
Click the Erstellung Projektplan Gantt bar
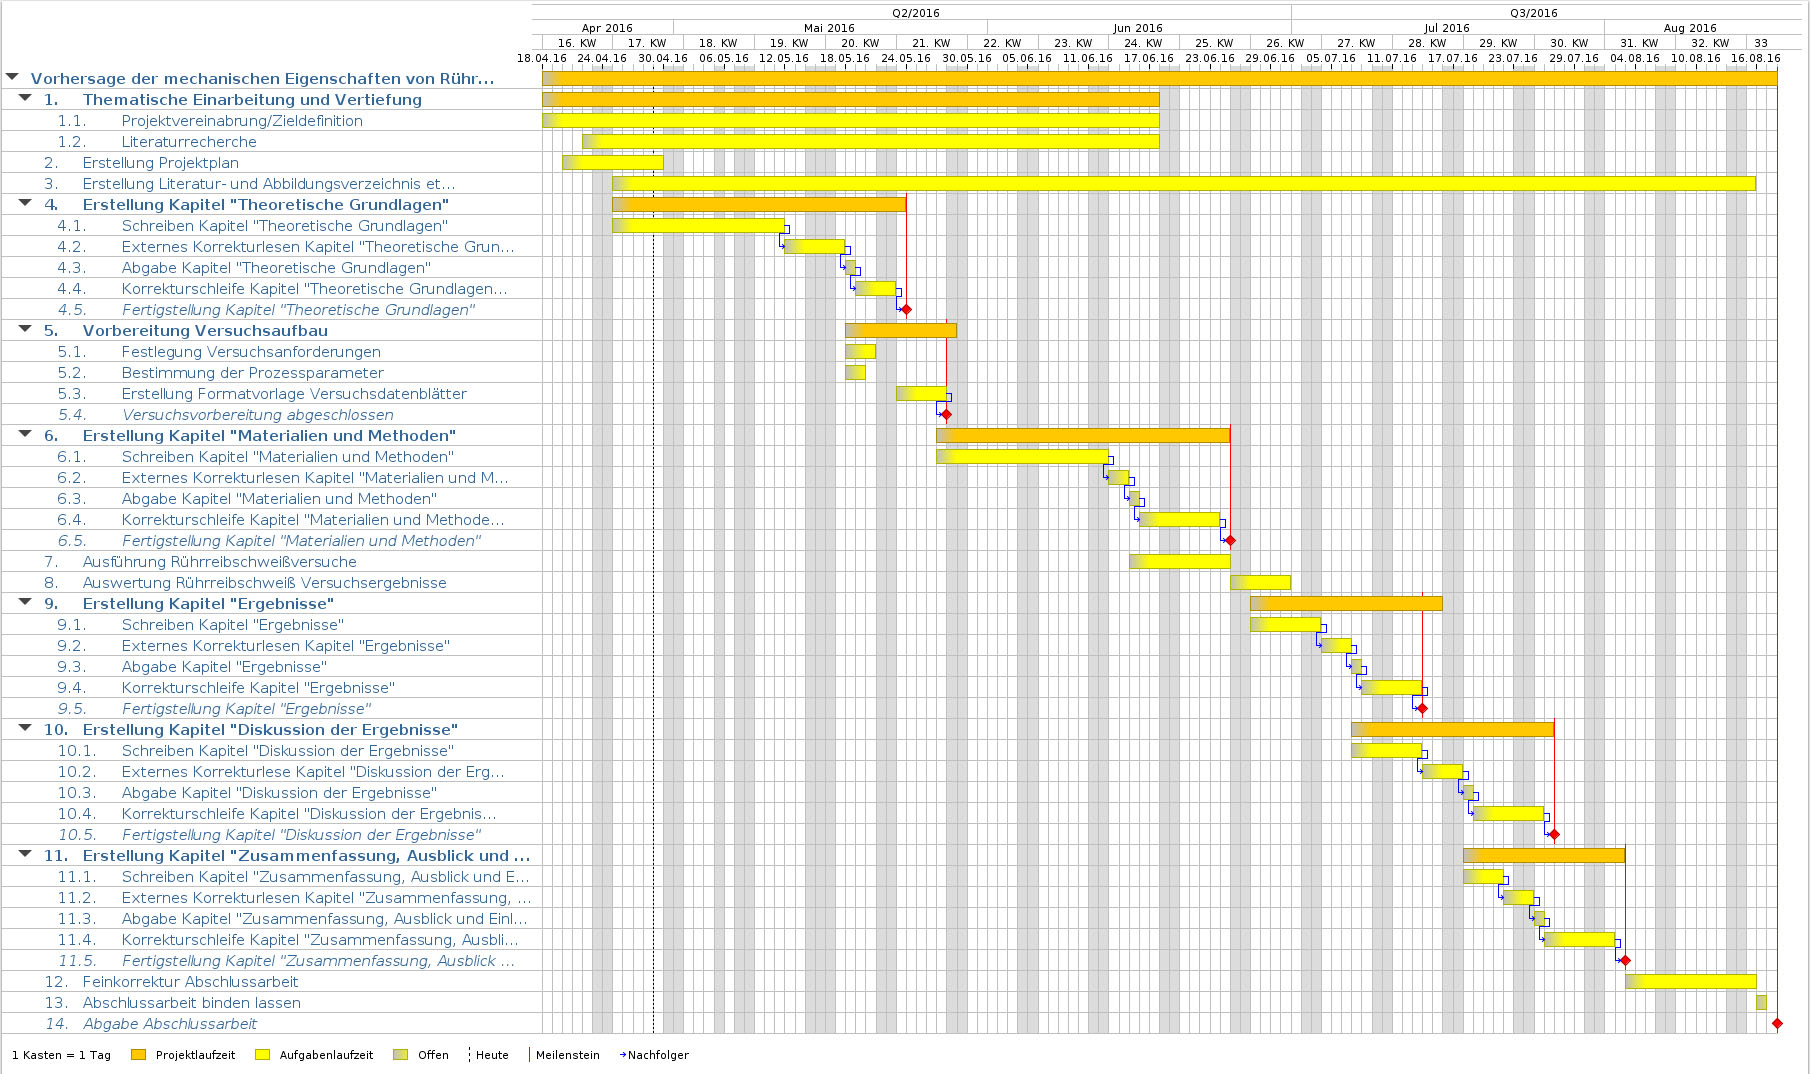[x=613, y=163]
